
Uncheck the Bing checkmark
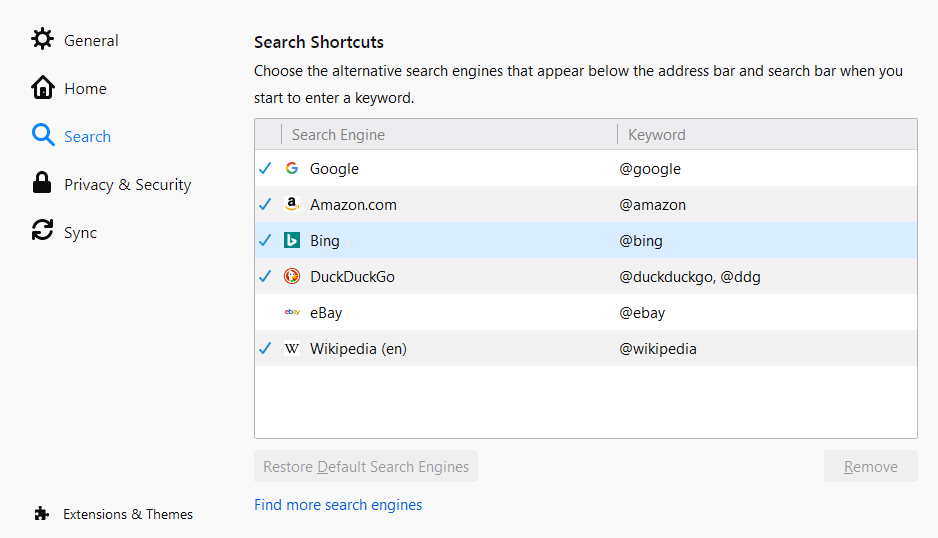(265, 240)
